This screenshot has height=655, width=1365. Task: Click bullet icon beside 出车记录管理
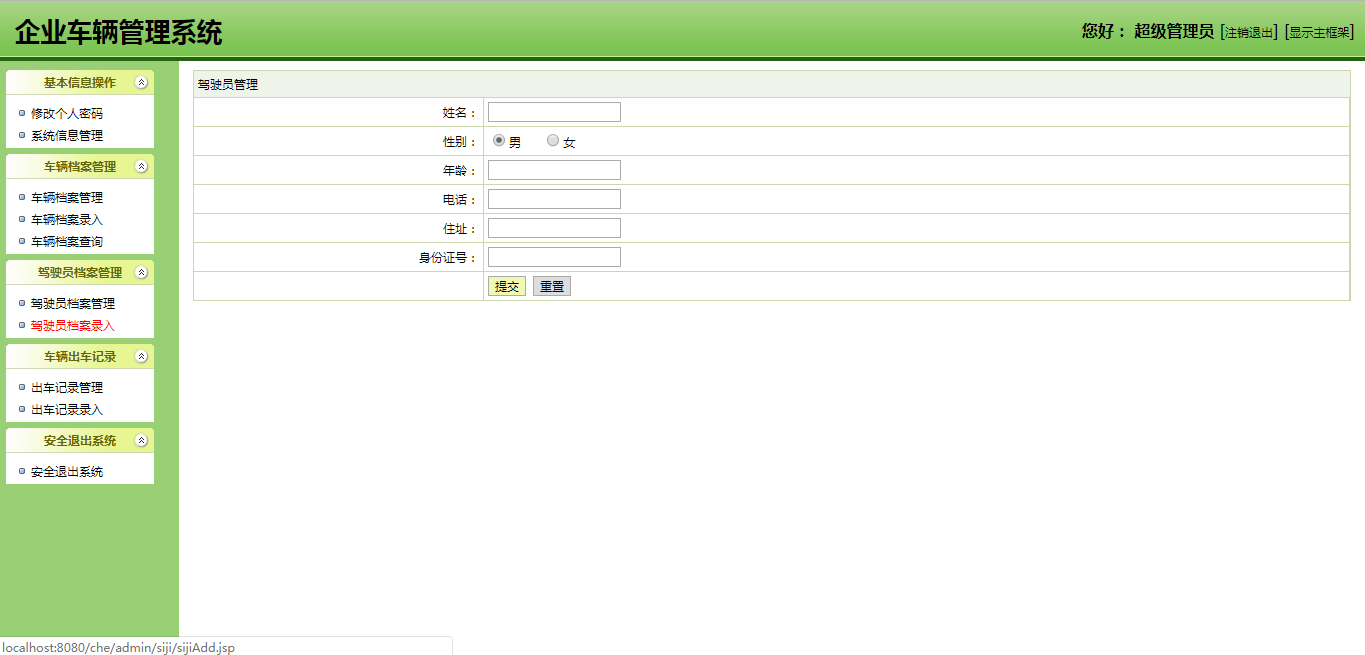(x=22, y=387)
